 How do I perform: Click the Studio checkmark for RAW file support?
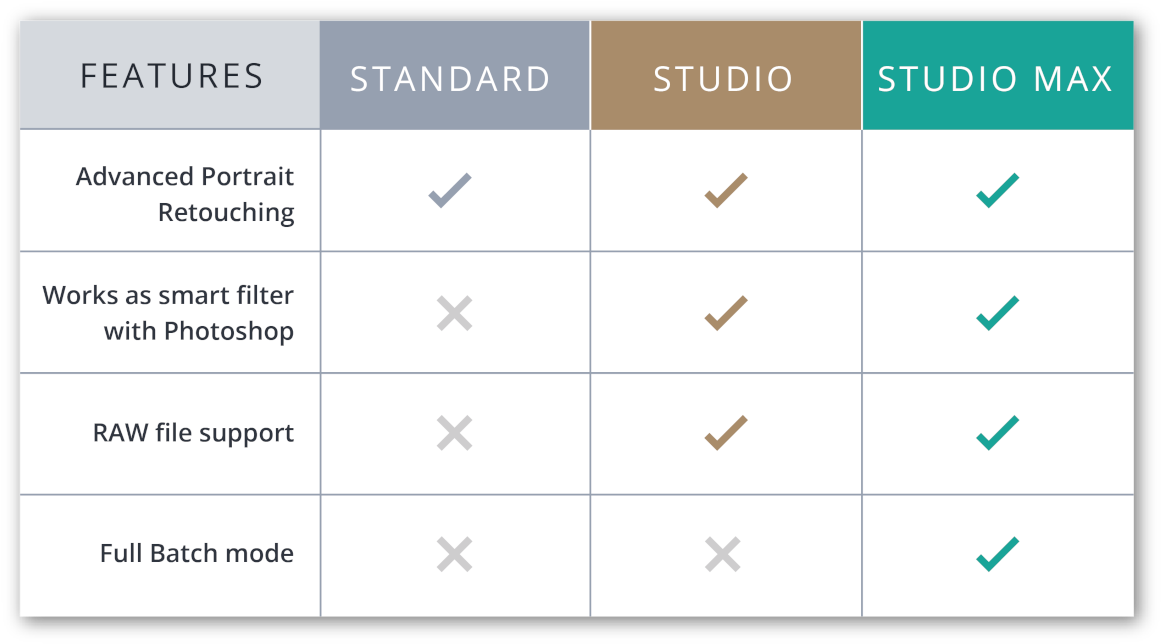point(726,433)
